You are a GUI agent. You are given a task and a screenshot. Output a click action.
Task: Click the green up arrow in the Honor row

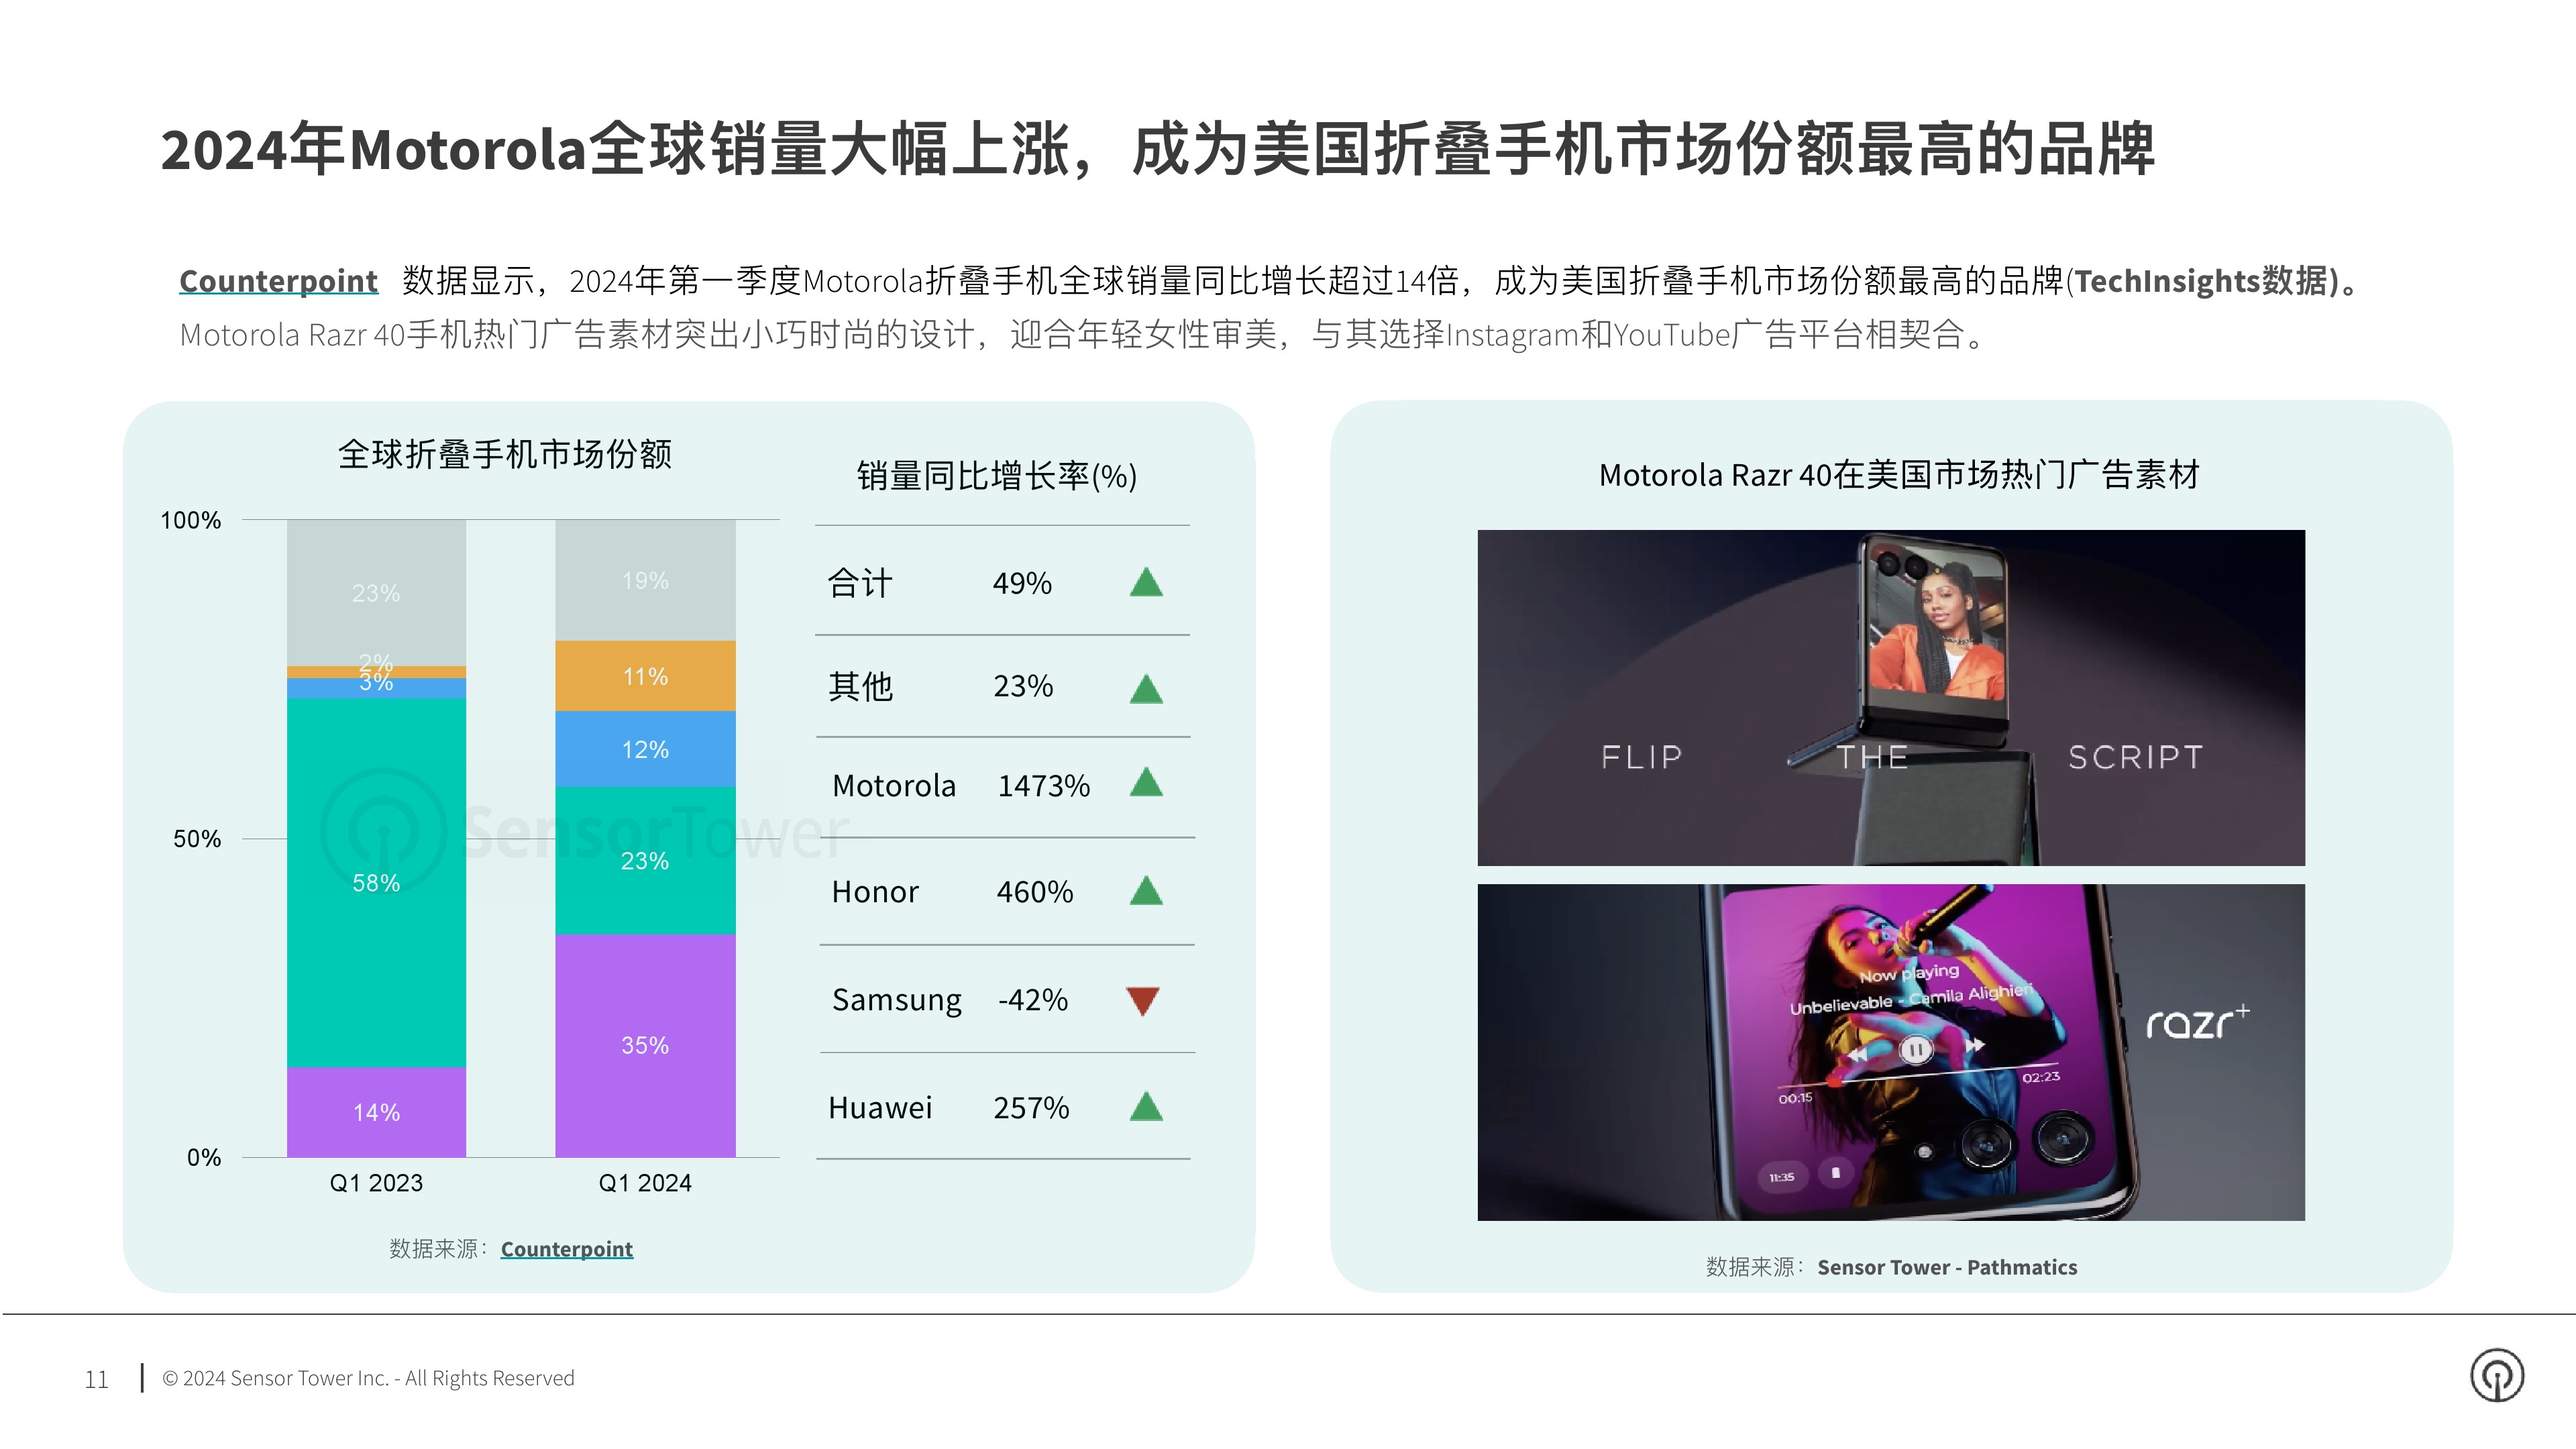[1146, 890]
